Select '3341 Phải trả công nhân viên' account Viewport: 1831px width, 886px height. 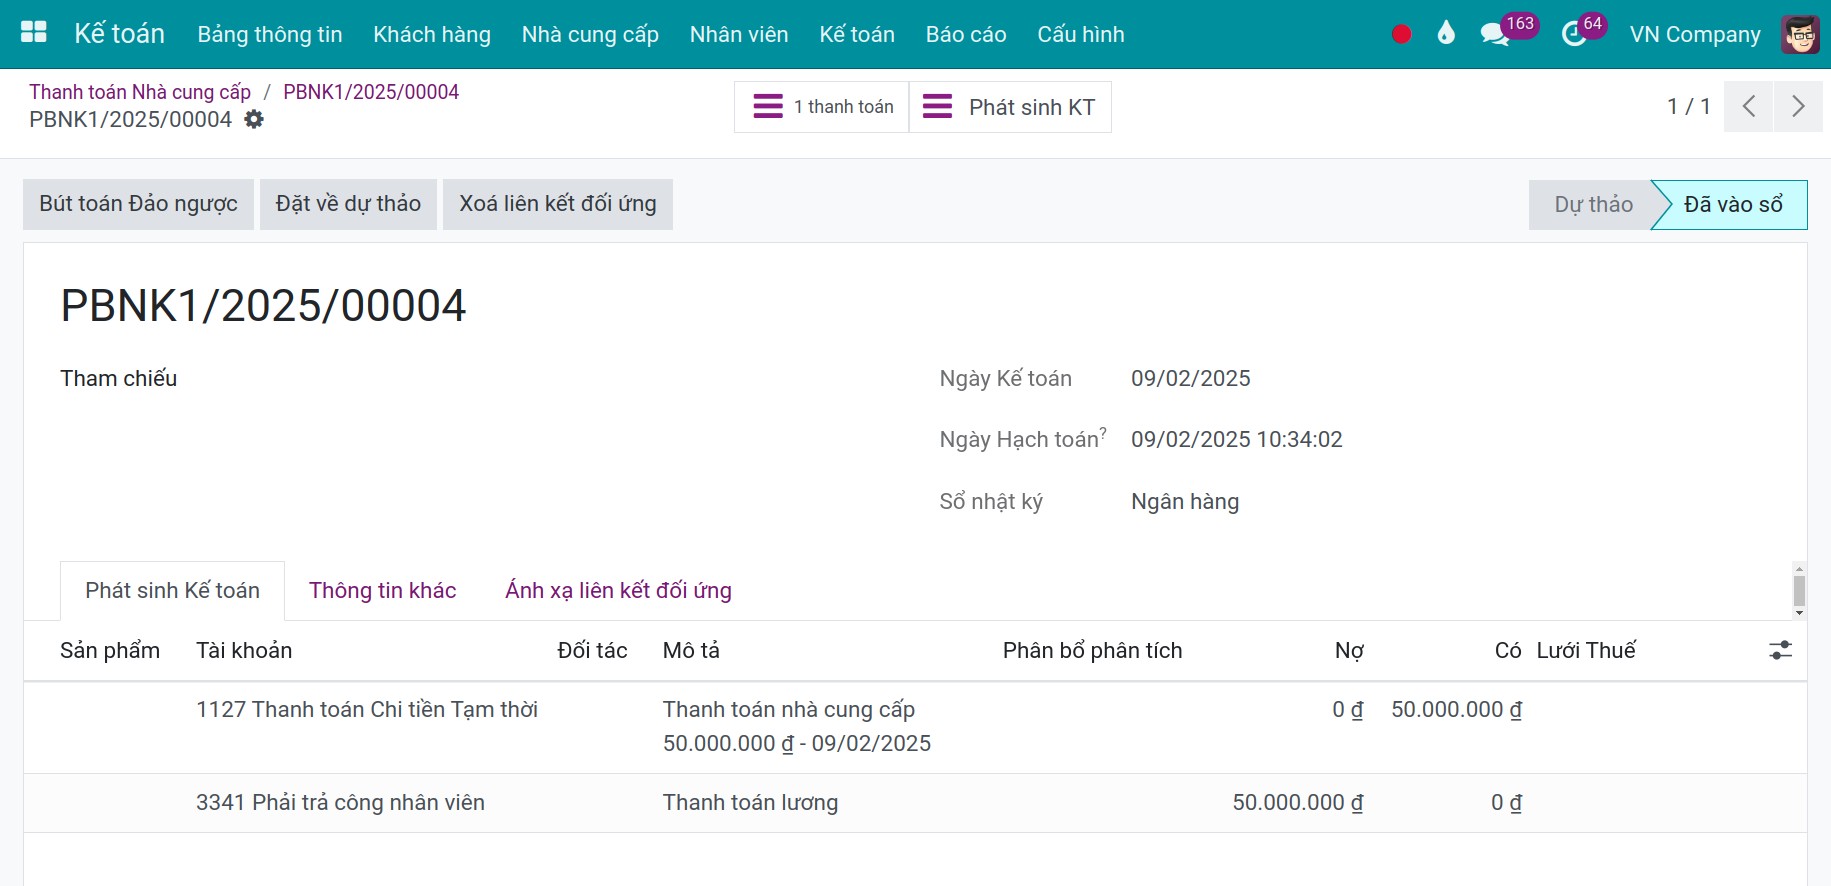coord(340,803)
